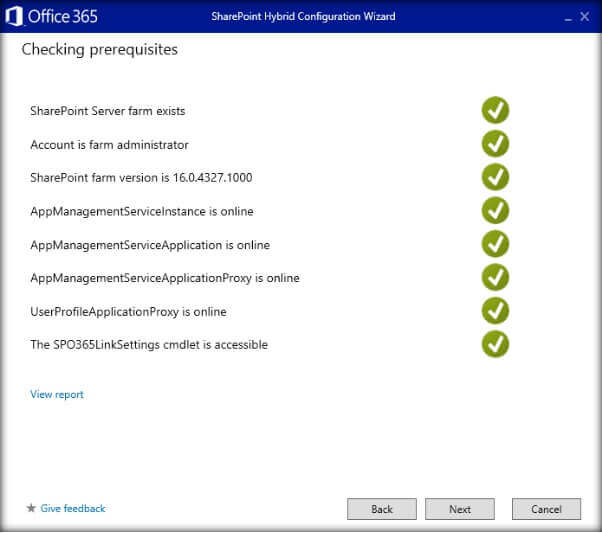Click checkmark for UserProfileApplicationProxy is online
This screenshot has width=602, height=533.
tap(495, 311)
